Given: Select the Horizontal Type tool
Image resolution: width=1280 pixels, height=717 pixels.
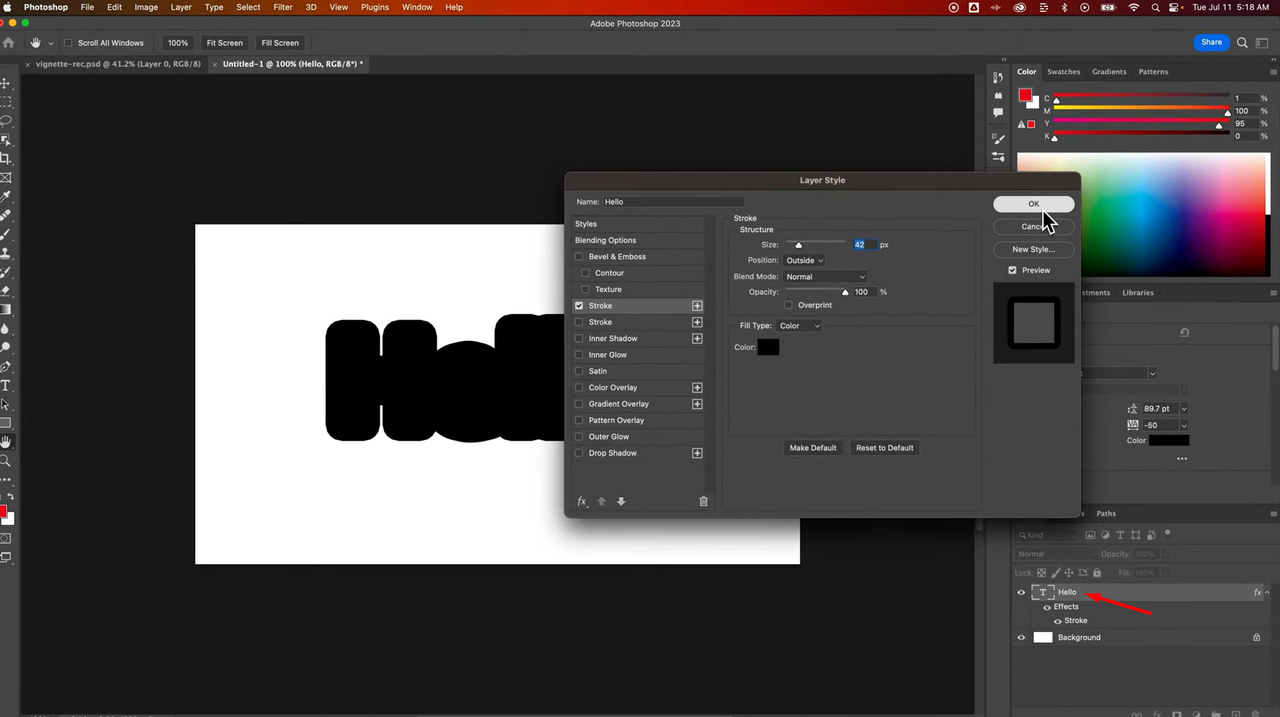Looking at the screenshot, I should [x=5, y=385].
